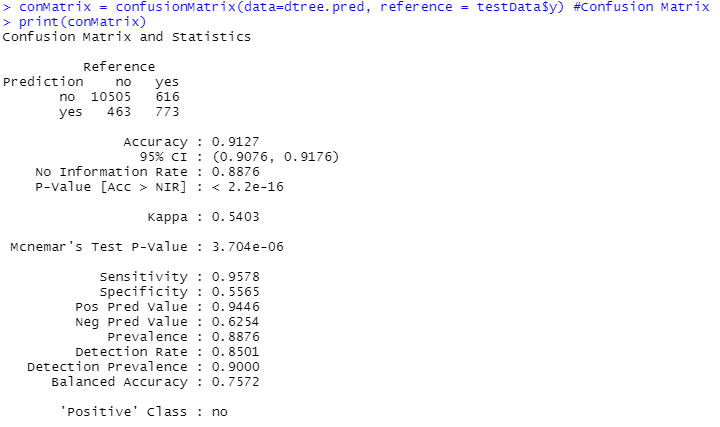Click the Kappa value 0.5403
Screen dimensions: 720x427
(x=234, y=216)
